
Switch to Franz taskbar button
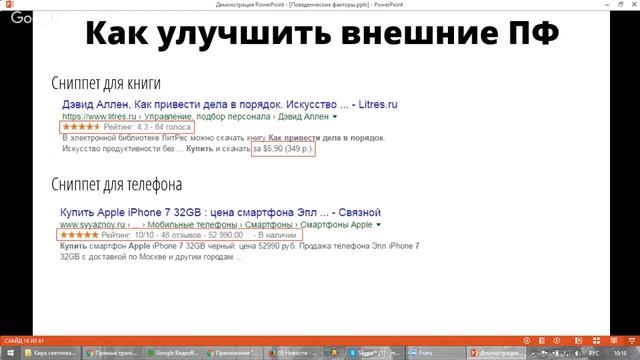(x=435, y=353)
